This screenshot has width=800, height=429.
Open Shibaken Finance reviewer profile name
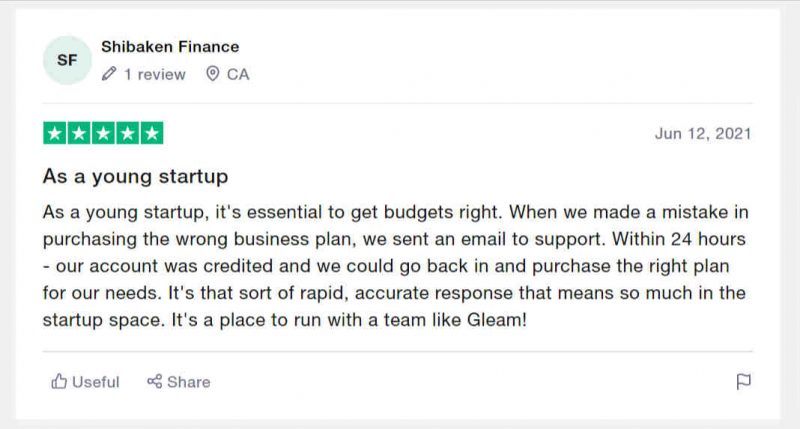click(x=170, y=47)
